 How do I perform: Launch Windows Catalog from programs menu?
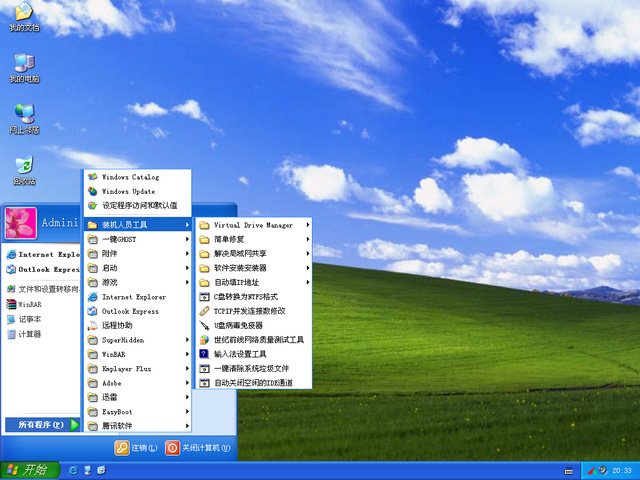[138, 177]
